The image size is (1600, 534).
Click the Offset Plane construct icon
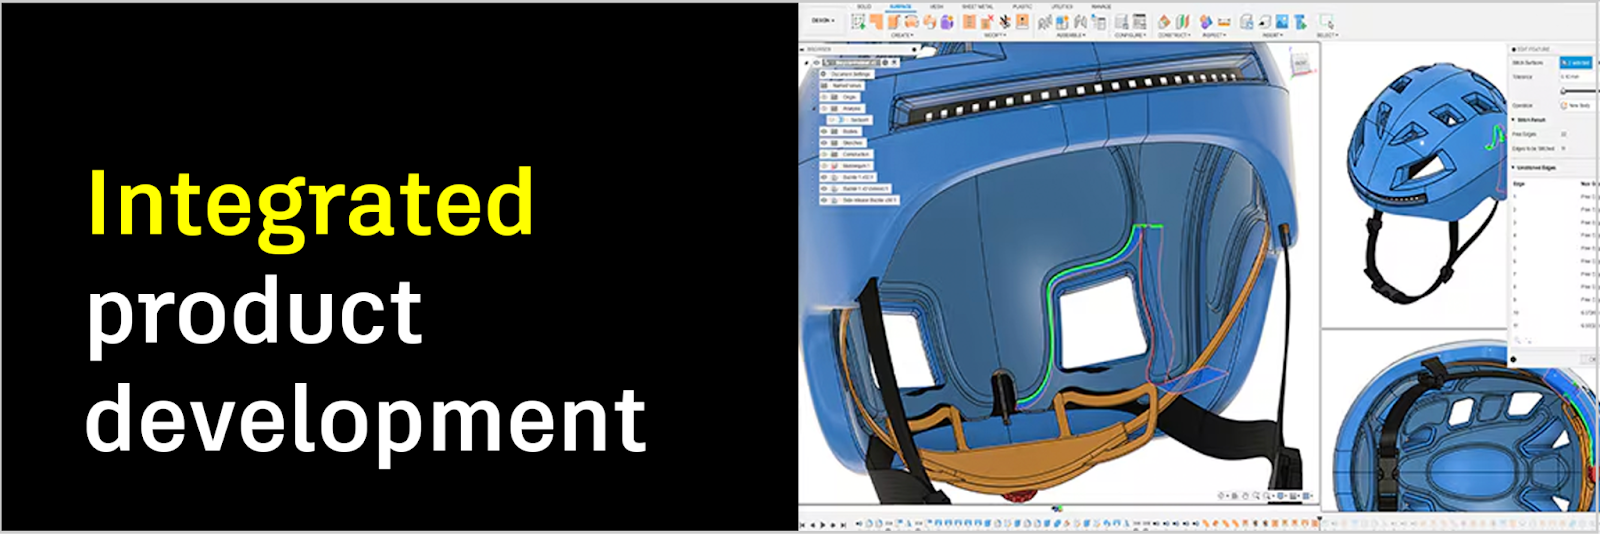[x=1164, y=22]
